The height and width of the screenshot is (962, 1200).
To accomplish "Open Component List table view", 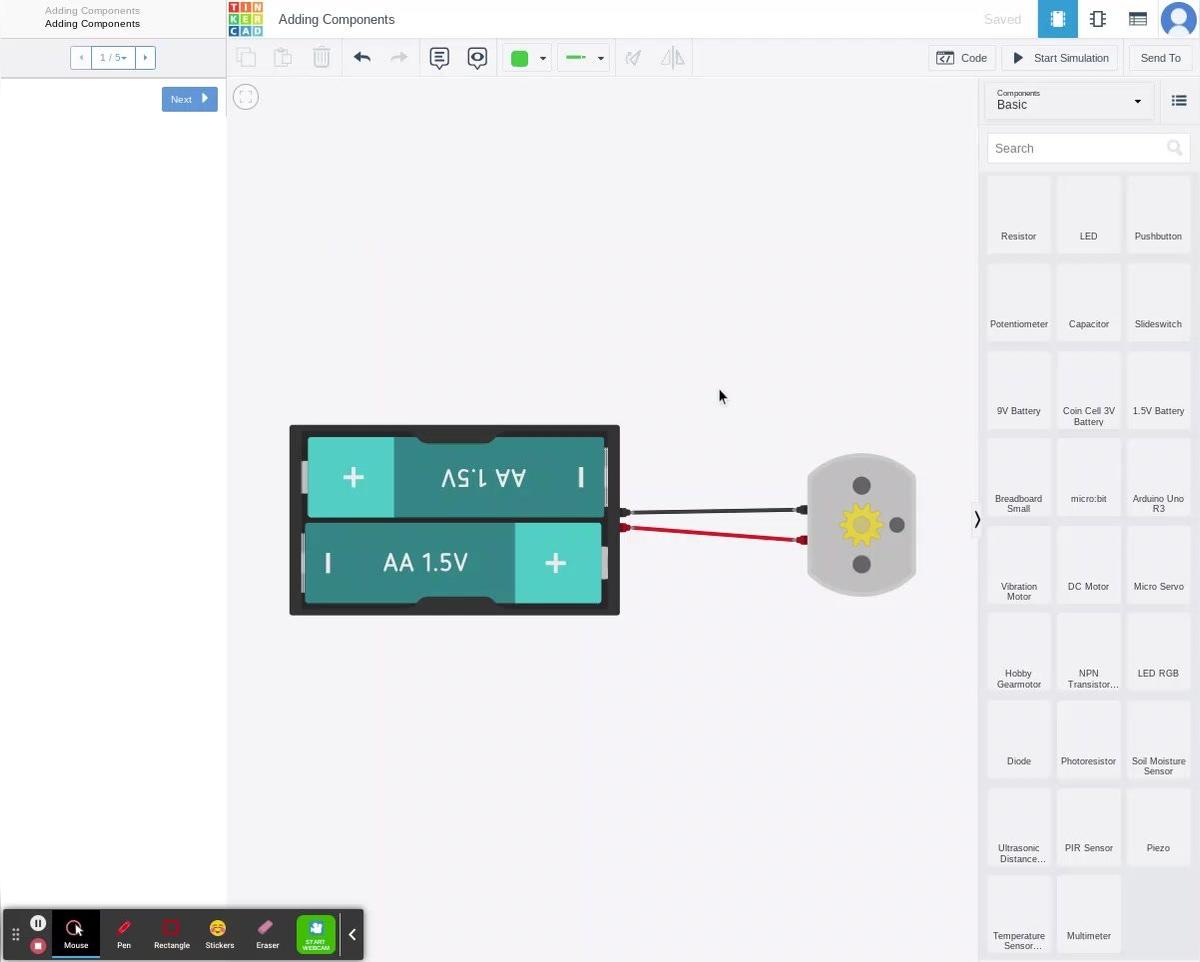I will click(x=1137, y=19).
